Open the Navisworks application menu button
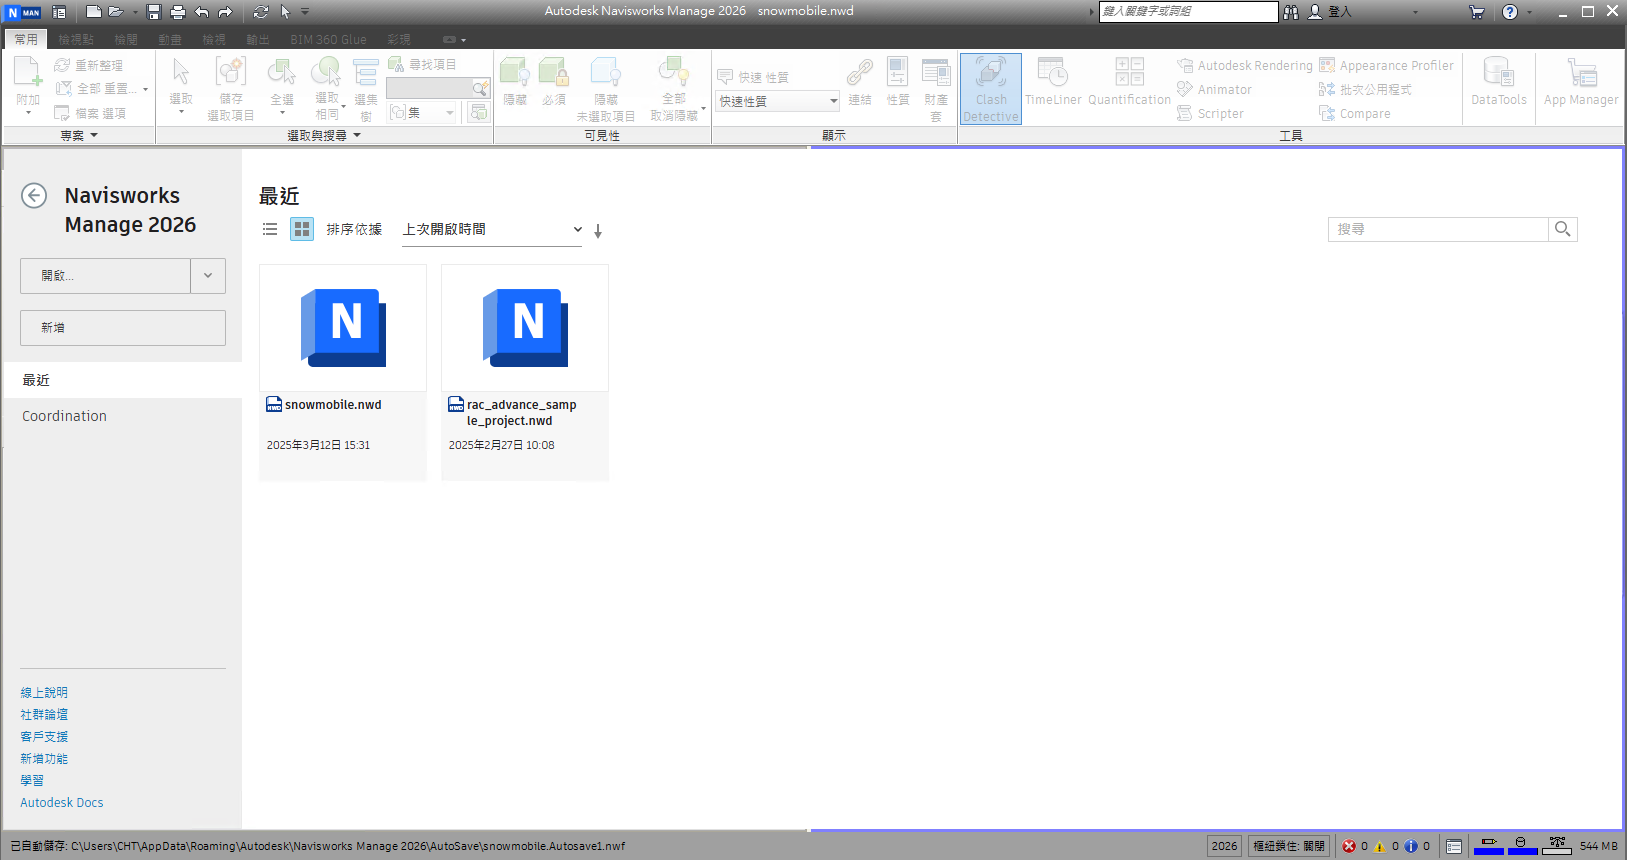Image resolution: width=1627 pixels, height=860 pixels. click(23, 12)
